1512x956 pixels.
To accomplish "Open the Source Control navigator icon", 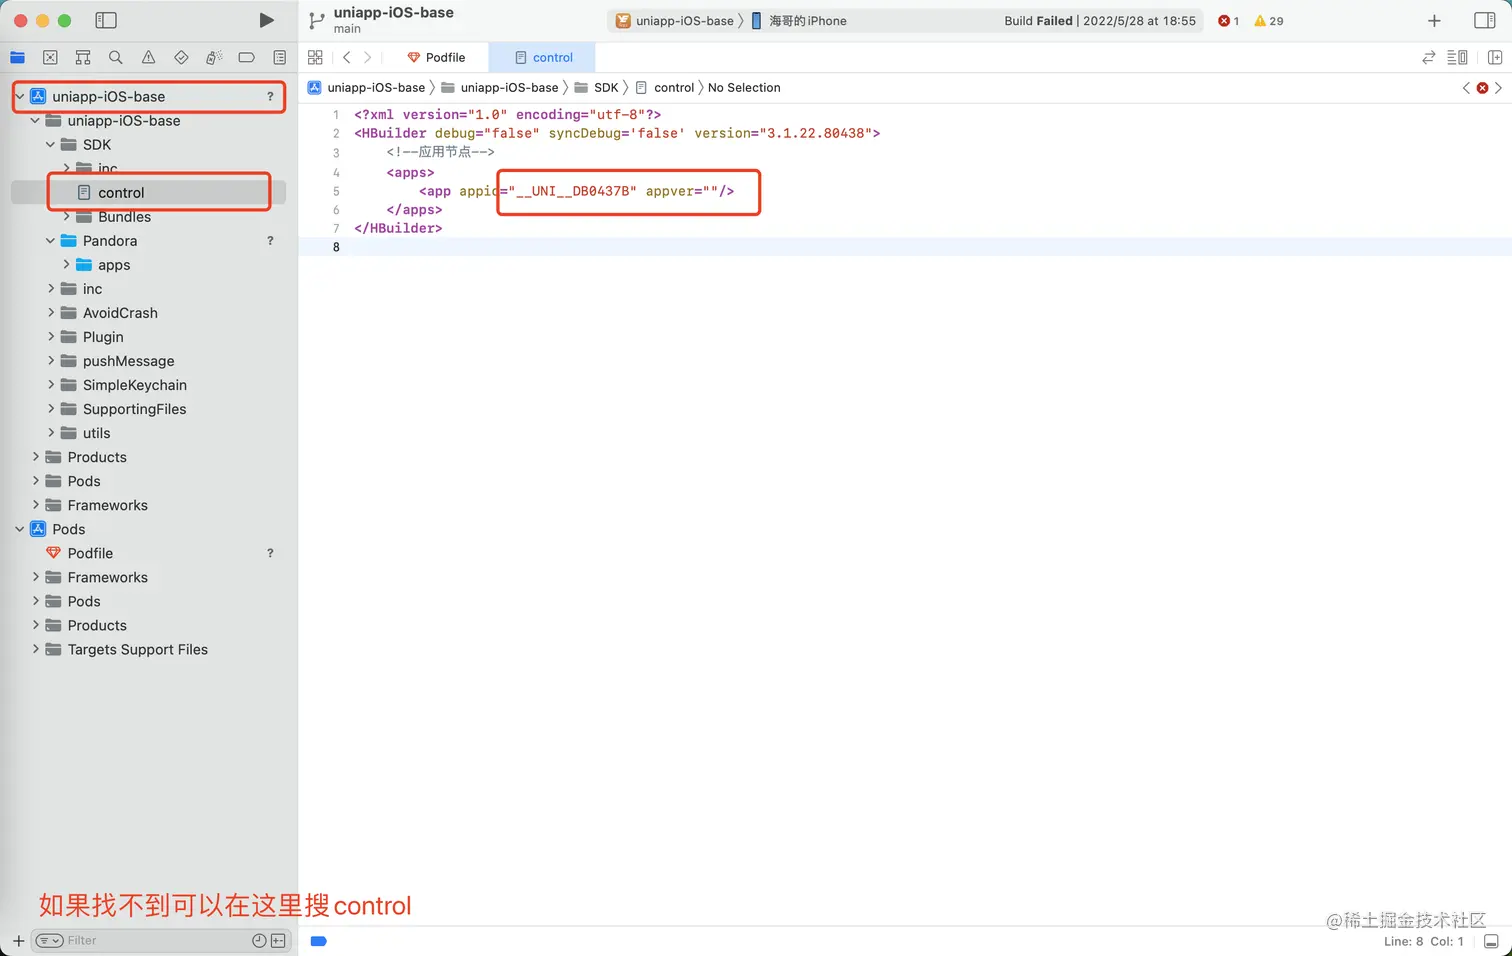I will (x=50, y=57).
